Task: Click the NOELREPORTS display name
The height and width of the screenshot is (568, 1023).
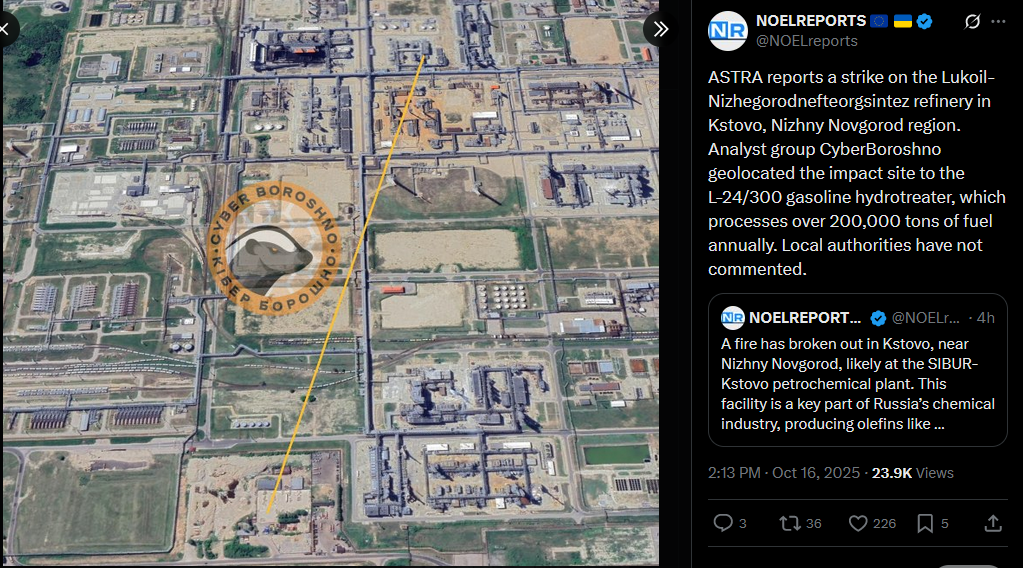Action: [x=811, y=21]
